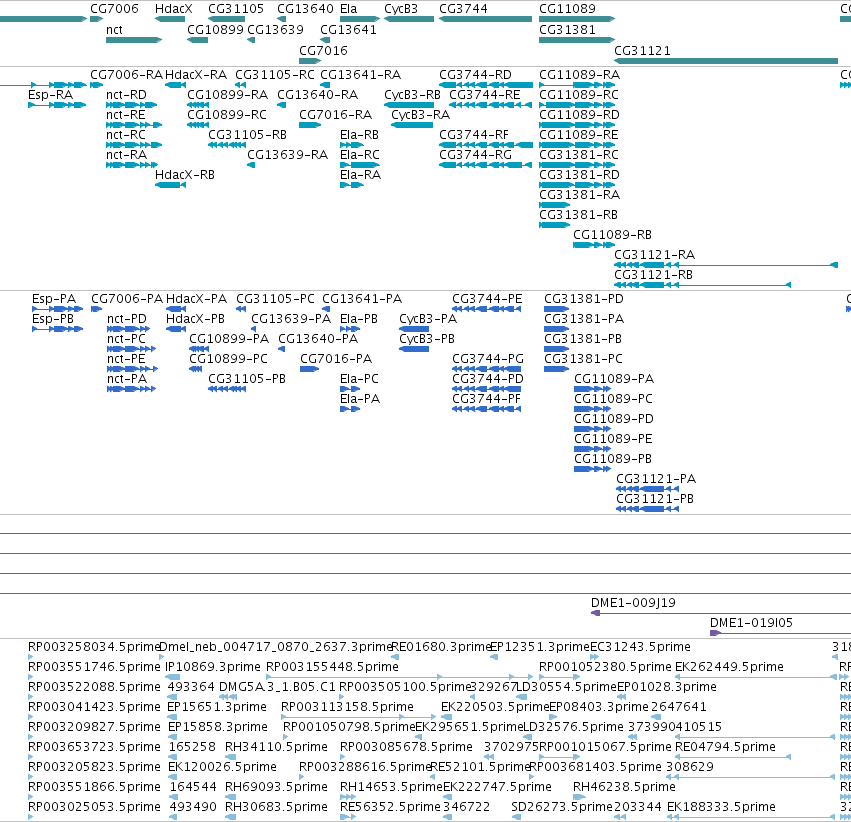
Task: Click protein label CG31121-PA
Action: [656, 479]
